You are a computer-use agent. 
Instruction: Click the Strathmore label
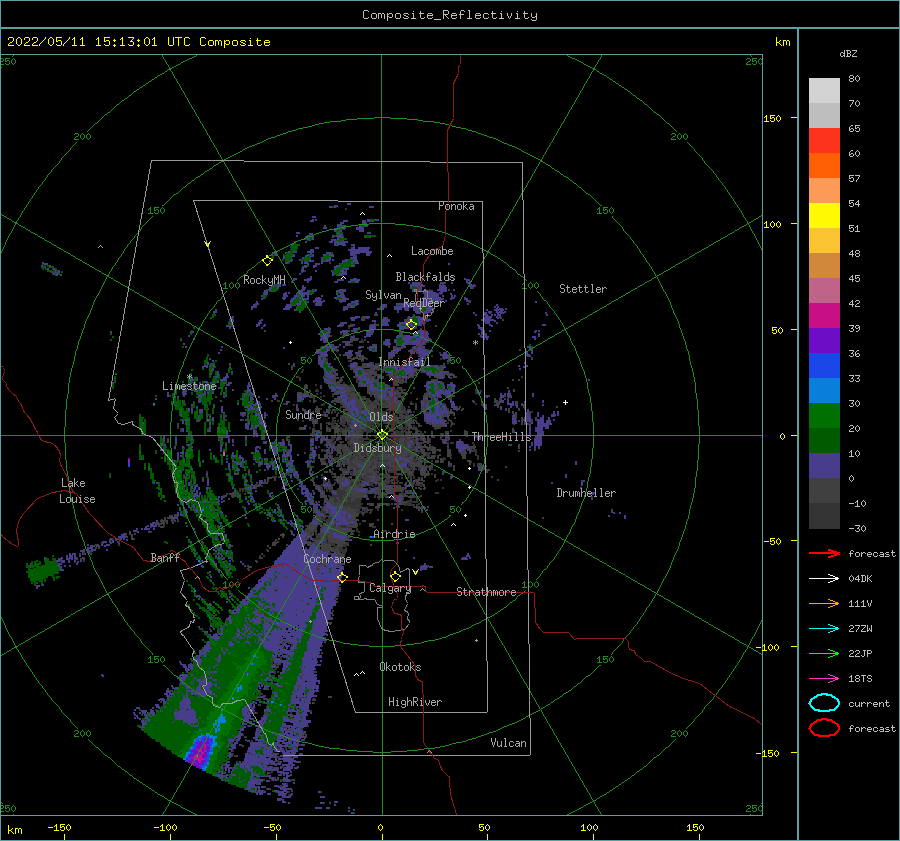[487, 592]
